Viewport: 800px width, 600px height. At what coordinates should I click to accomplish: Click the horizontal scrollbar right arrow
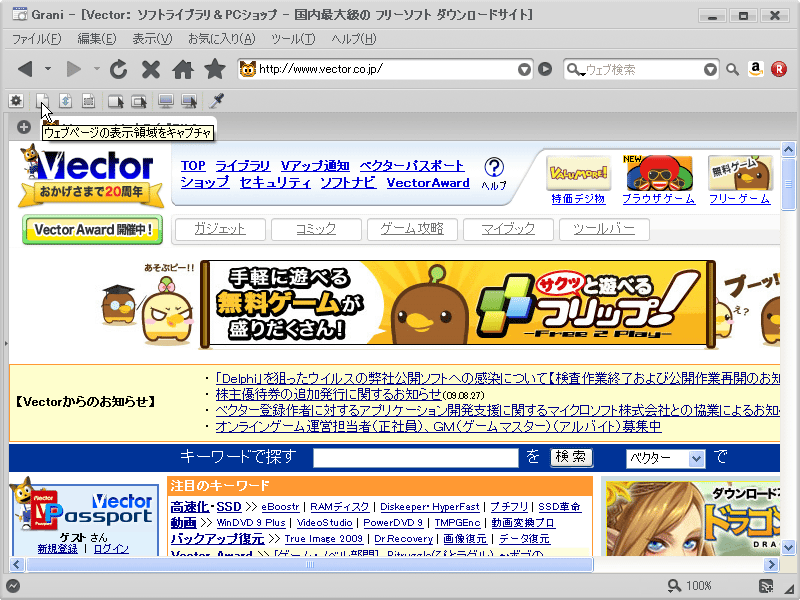(771, 564)
